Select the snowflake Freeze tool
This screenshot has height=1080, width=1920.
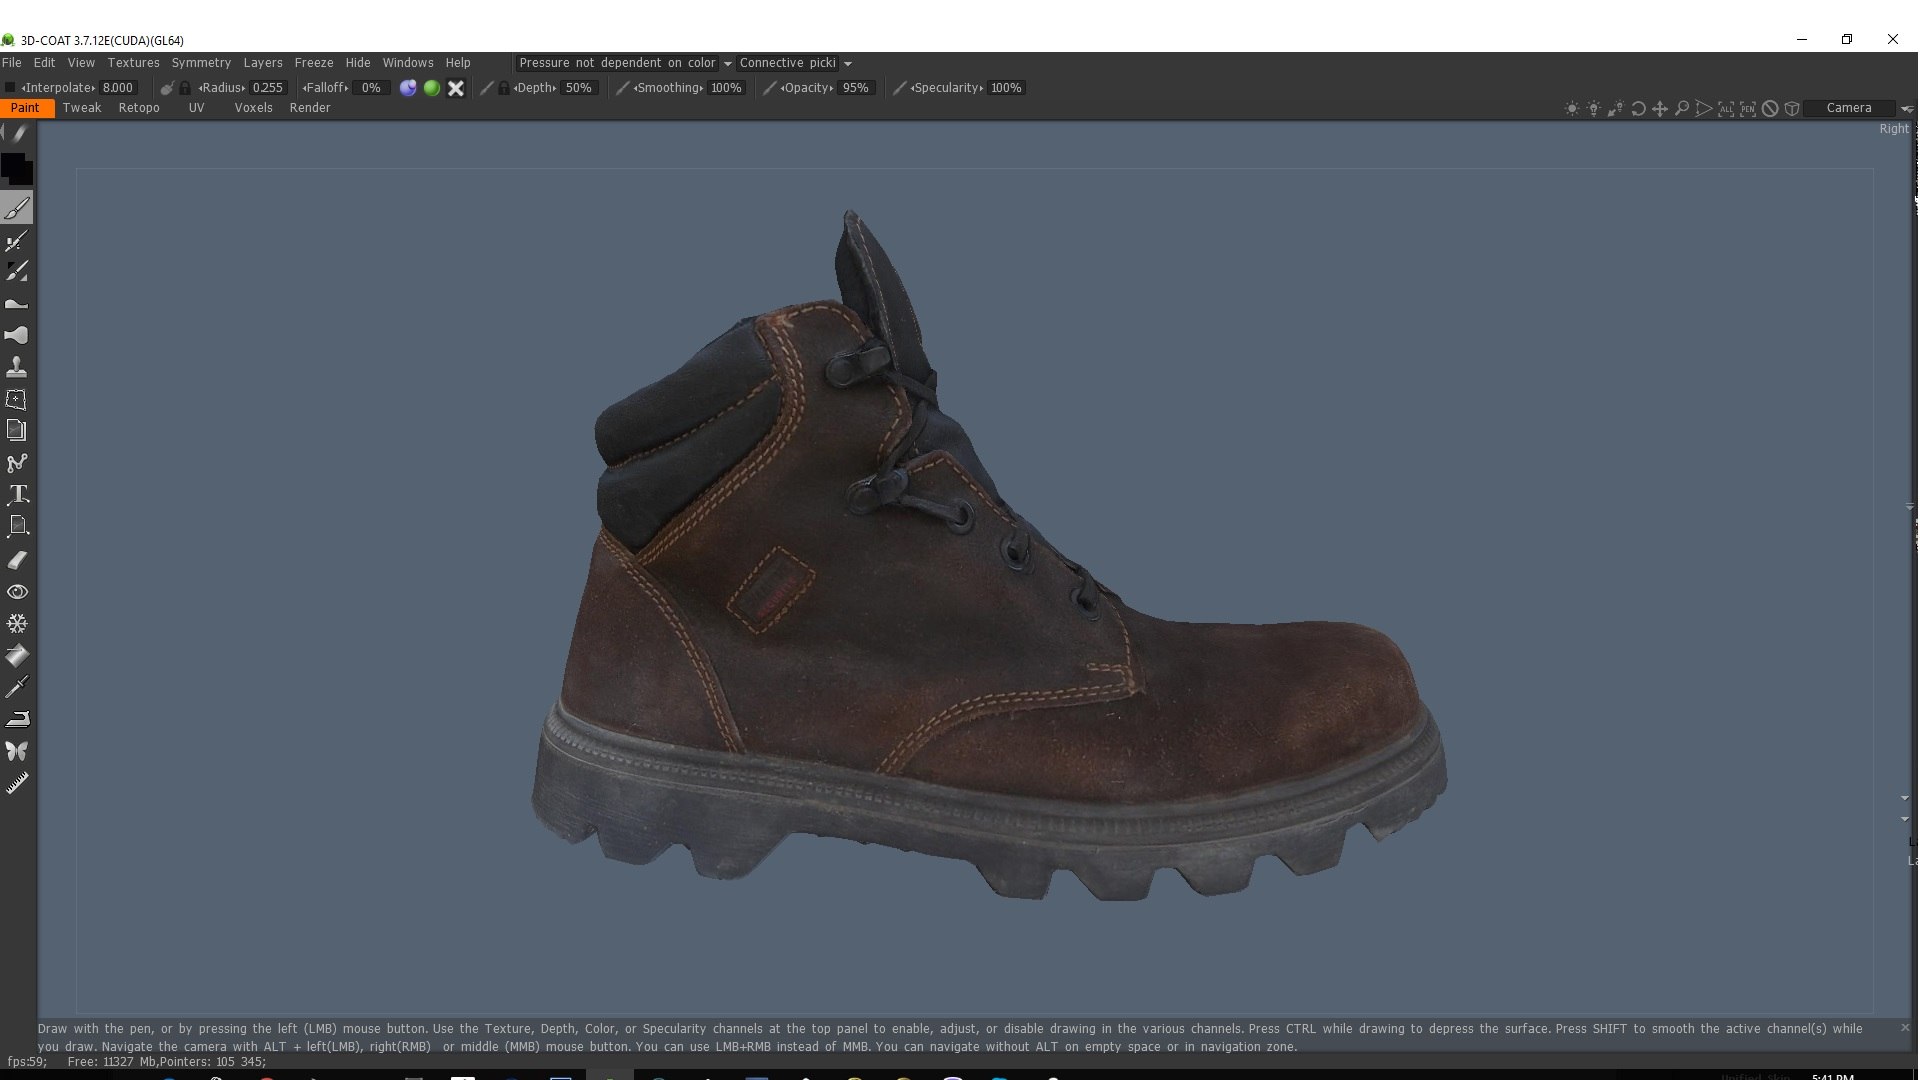(x=17, y=624)
